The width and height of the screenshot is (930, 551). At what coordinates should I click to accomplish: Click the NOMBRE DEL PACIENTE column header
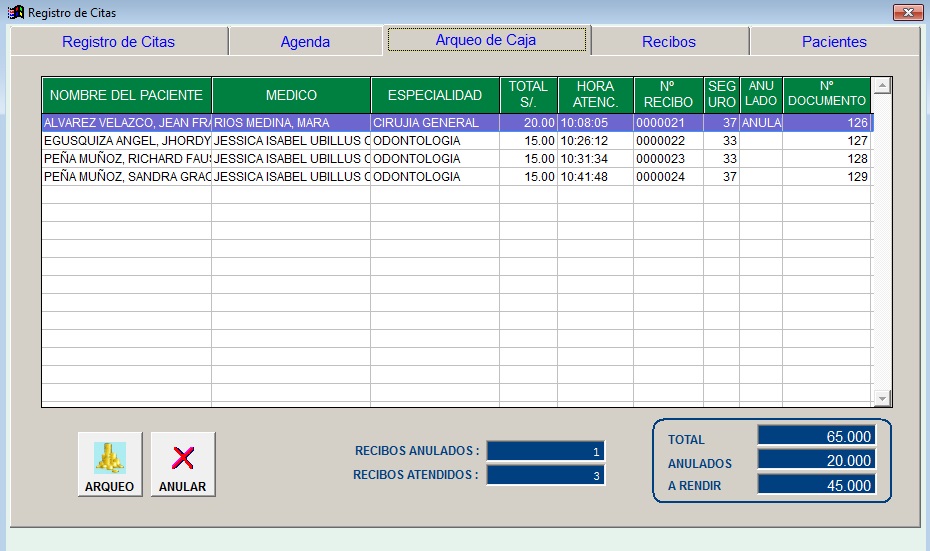[126, 95]
